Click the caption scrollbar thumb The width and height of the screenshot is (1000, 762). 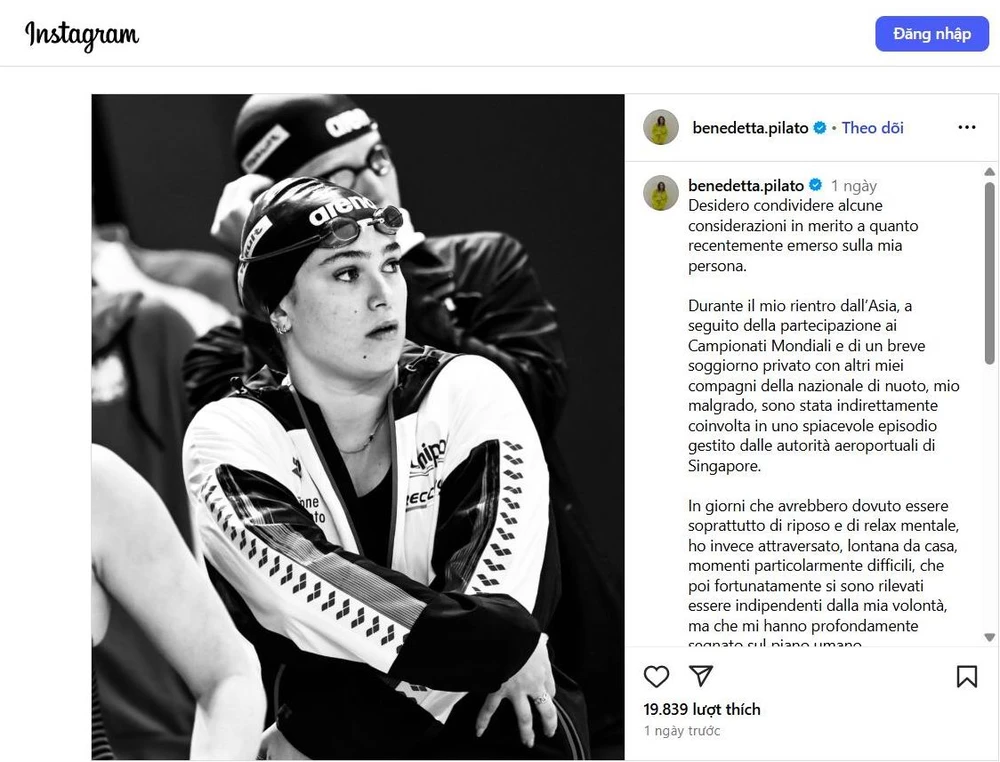[989, 272]
